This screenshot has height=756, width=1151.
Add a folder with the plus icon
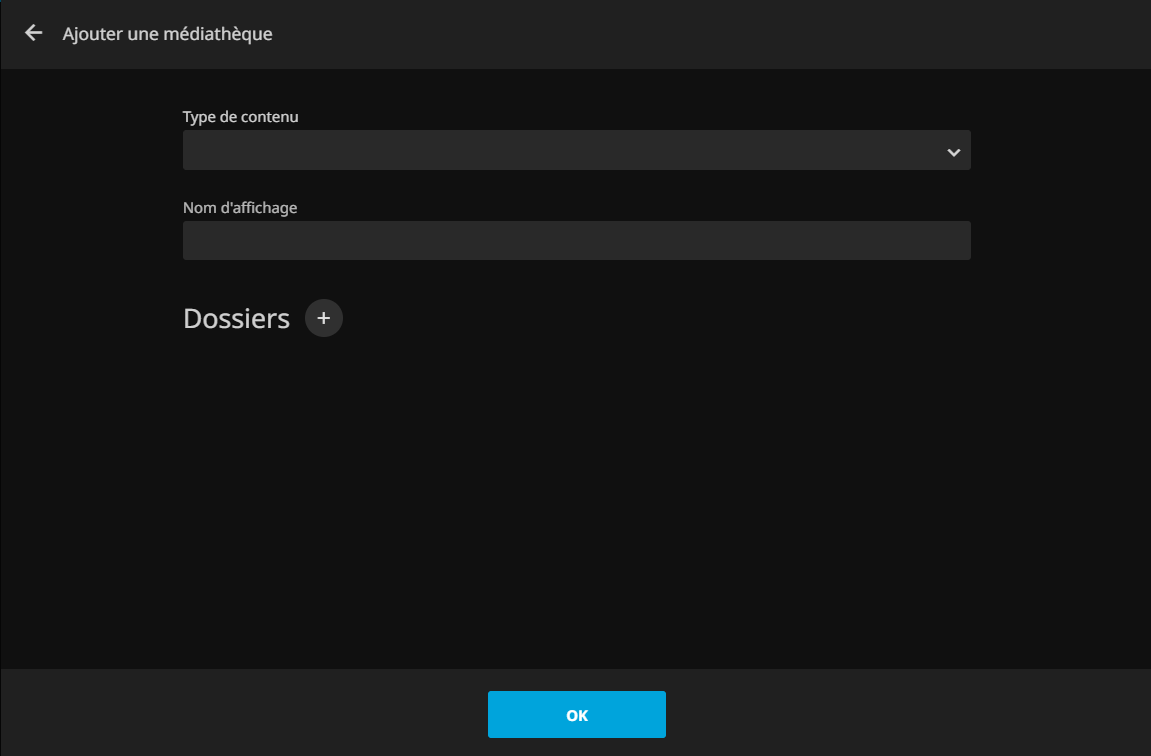pyautogui.click(x=323, y=318)
